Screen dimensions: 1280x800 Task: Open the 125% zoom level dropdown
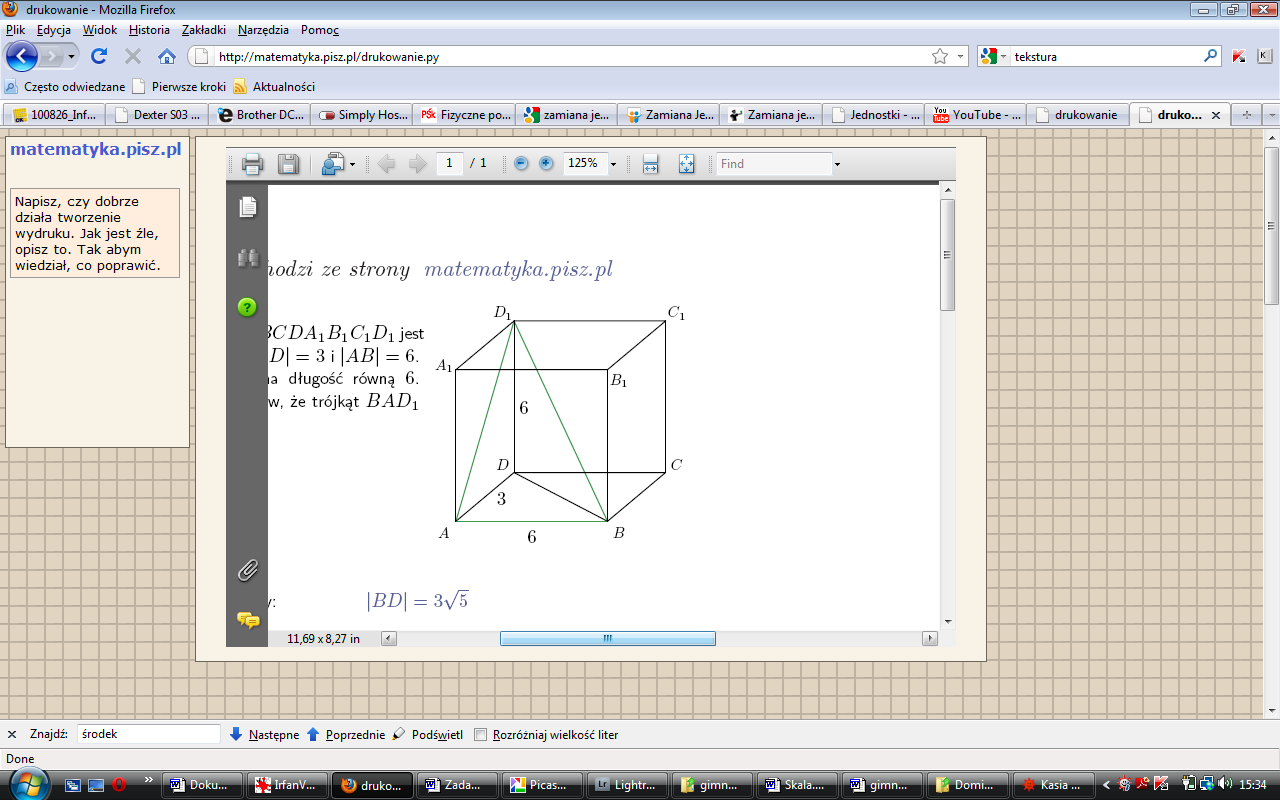613,164
